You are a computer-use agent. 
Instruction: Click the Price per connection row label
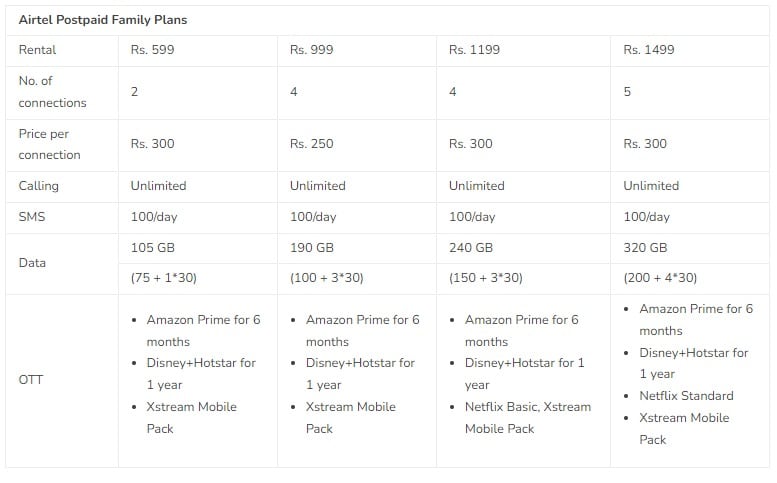[49, 144]
